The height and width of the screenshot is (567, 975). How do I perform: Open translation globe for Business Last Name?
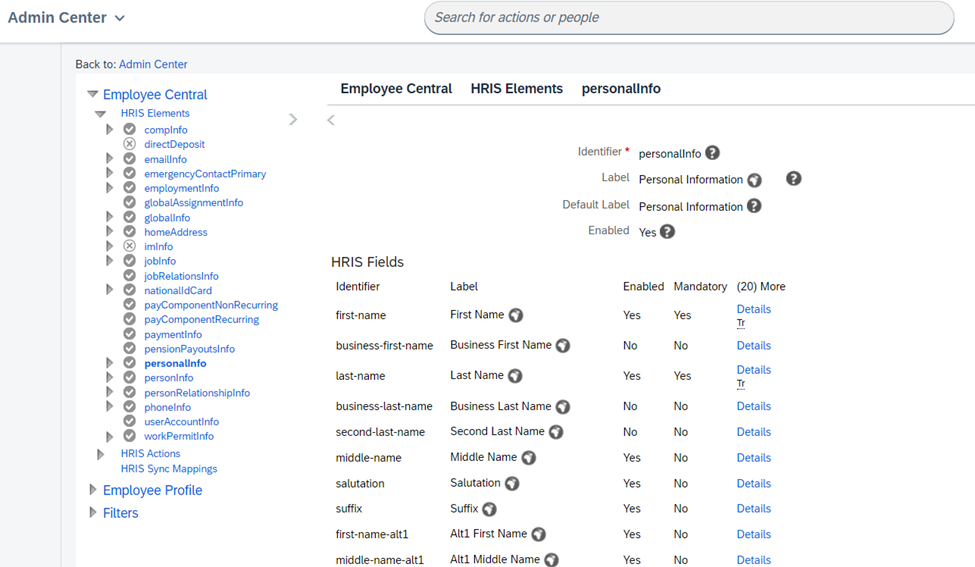point(563,407)
